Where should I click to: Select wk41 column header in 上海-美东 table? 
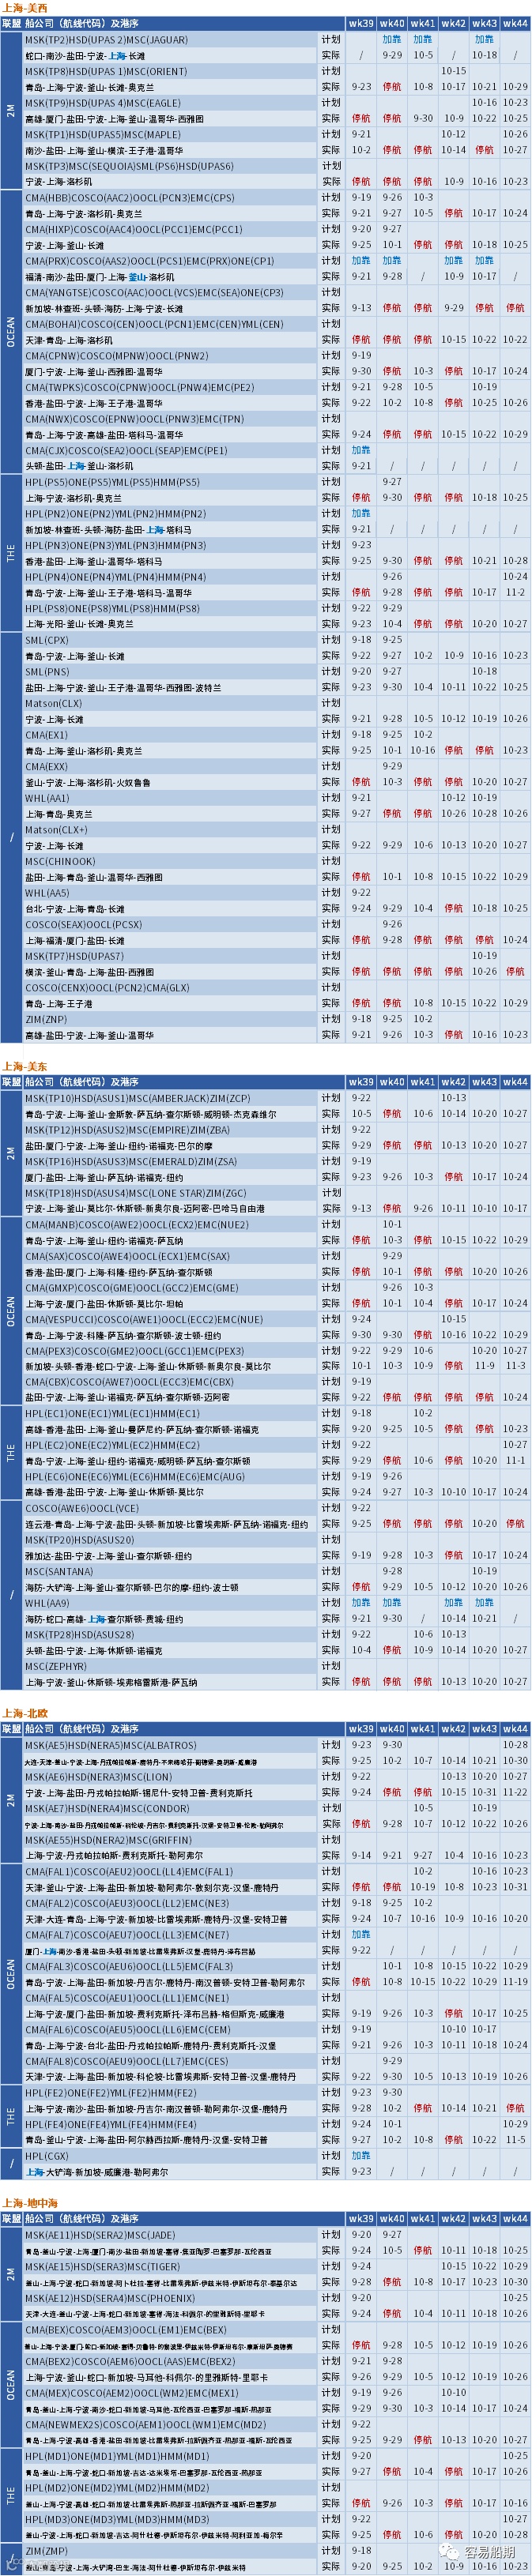click(423, 1082)
